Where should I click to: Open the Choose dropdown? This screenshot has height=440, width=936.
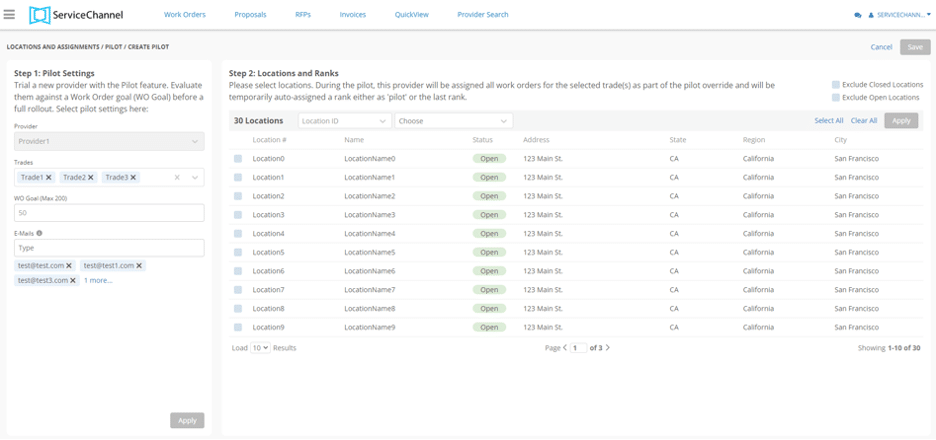[x=454, y=121]
